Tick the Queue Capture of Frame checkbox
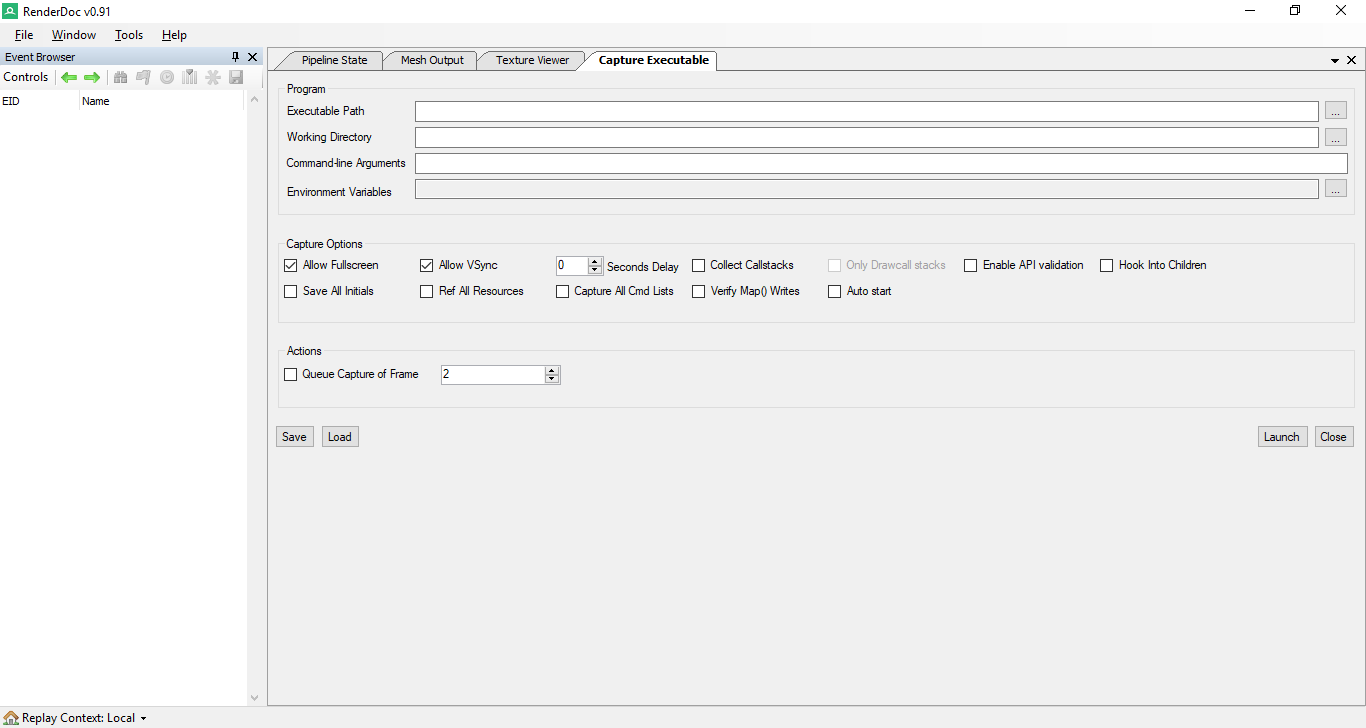 pyautogui.click(x=291, y=374)
